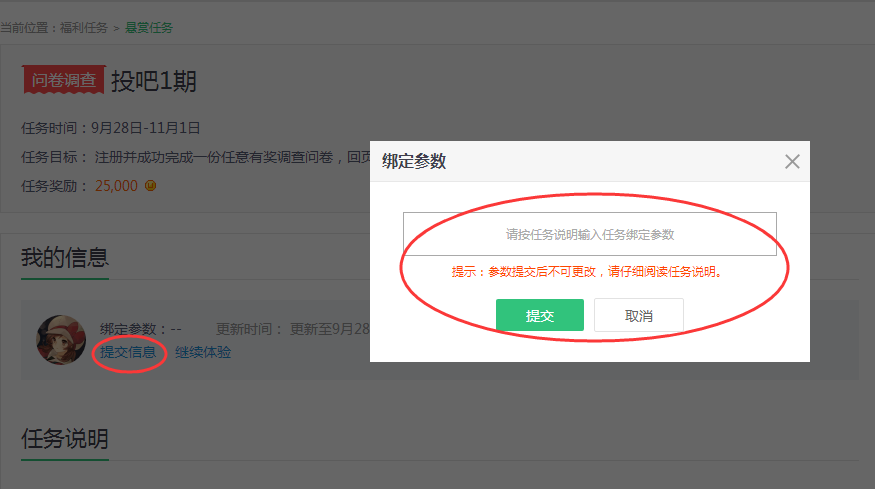Viewport: 875px width, 489px height.
Task: Click the 绑定参数 label in my info
Action: click(140, 329)
